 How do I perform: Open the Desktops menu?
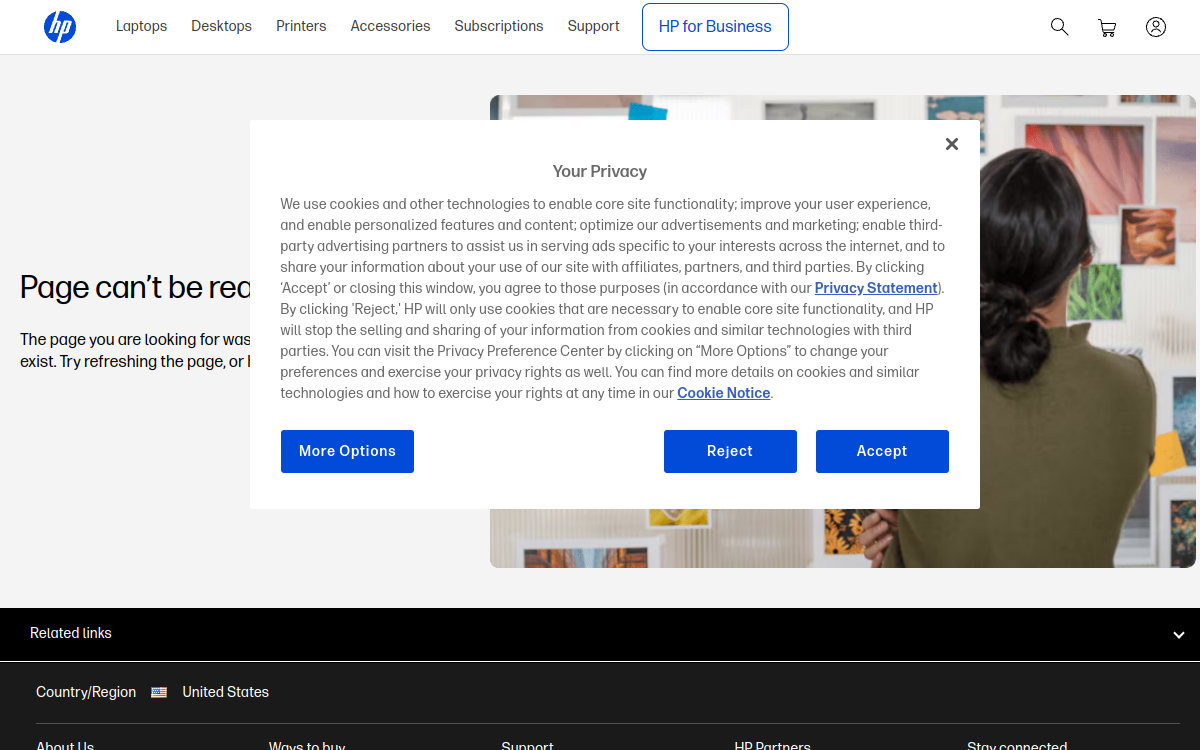click(x=222, y=26)
